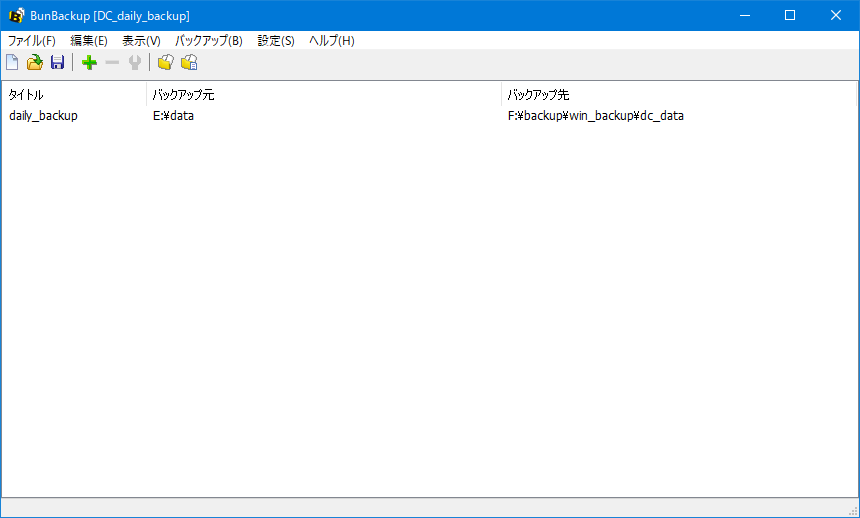The image size is (860, 518).
Task: Maximize the BunBackup window
Action: tap(790, 15)
